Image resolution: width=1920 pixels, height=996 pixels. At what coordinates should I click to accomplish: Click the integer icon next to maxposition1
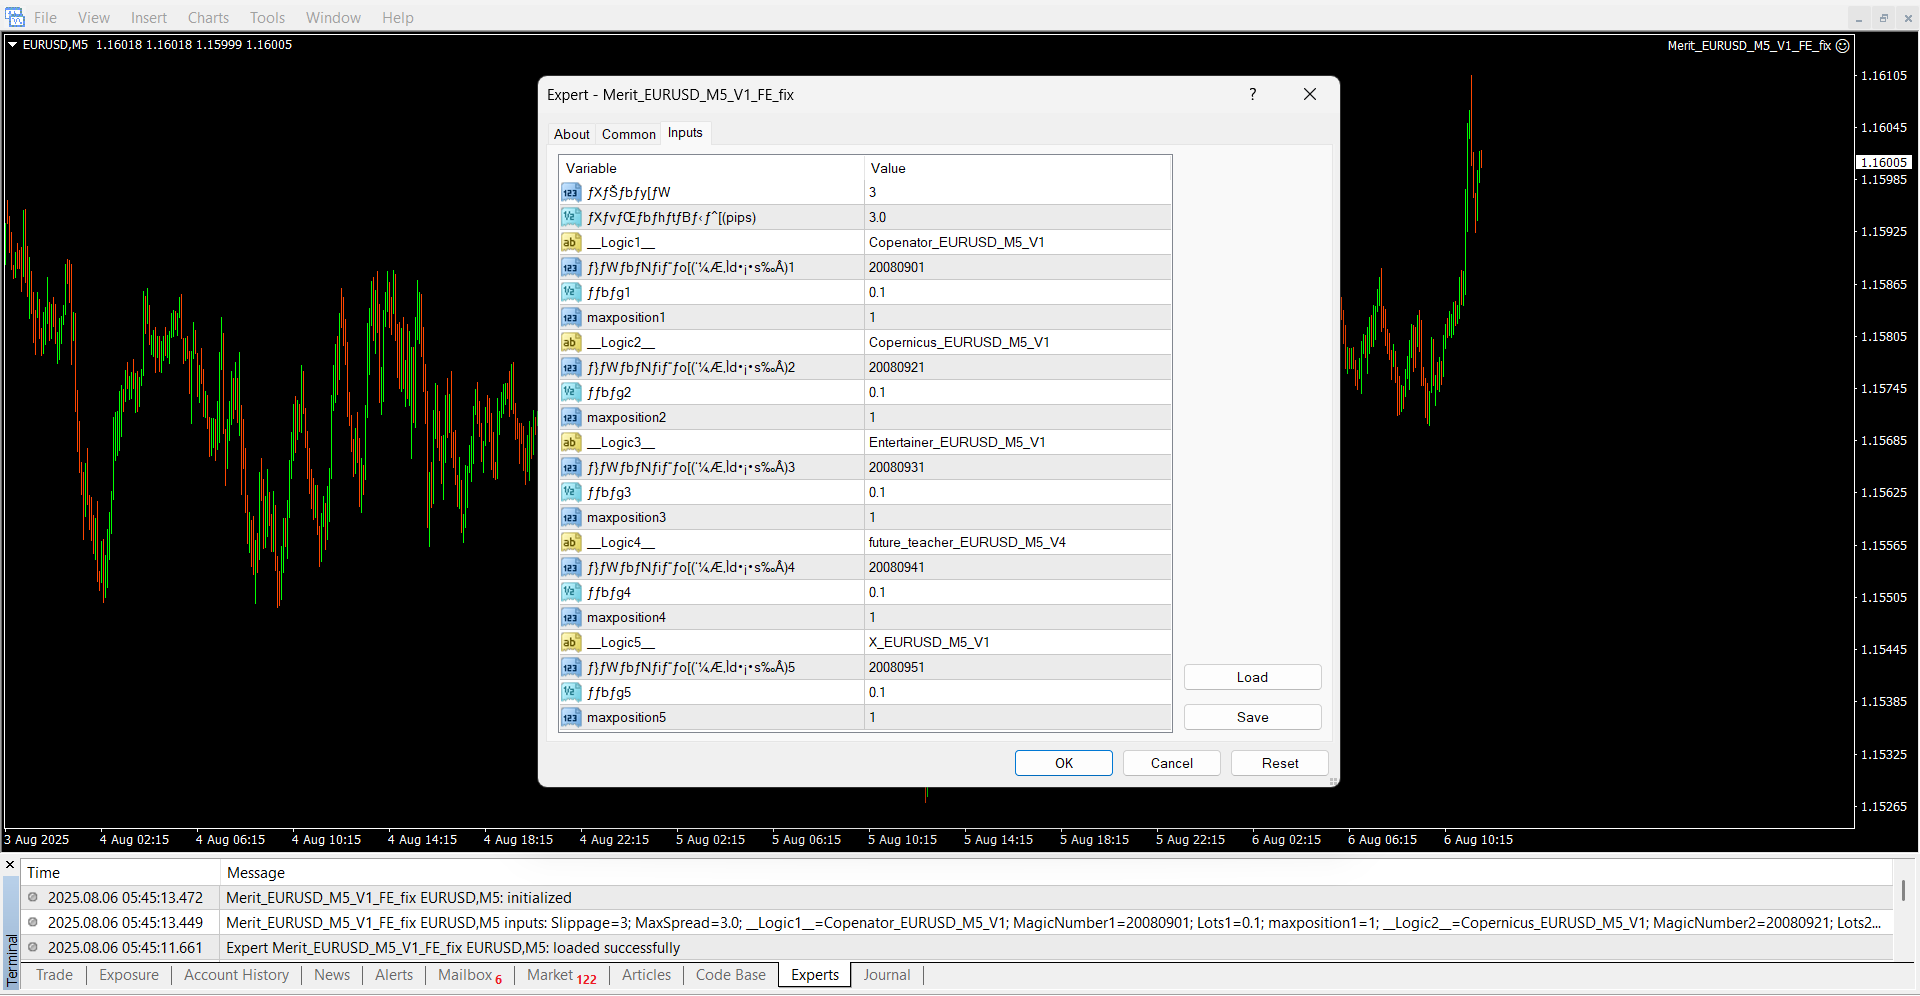point(570,317)
